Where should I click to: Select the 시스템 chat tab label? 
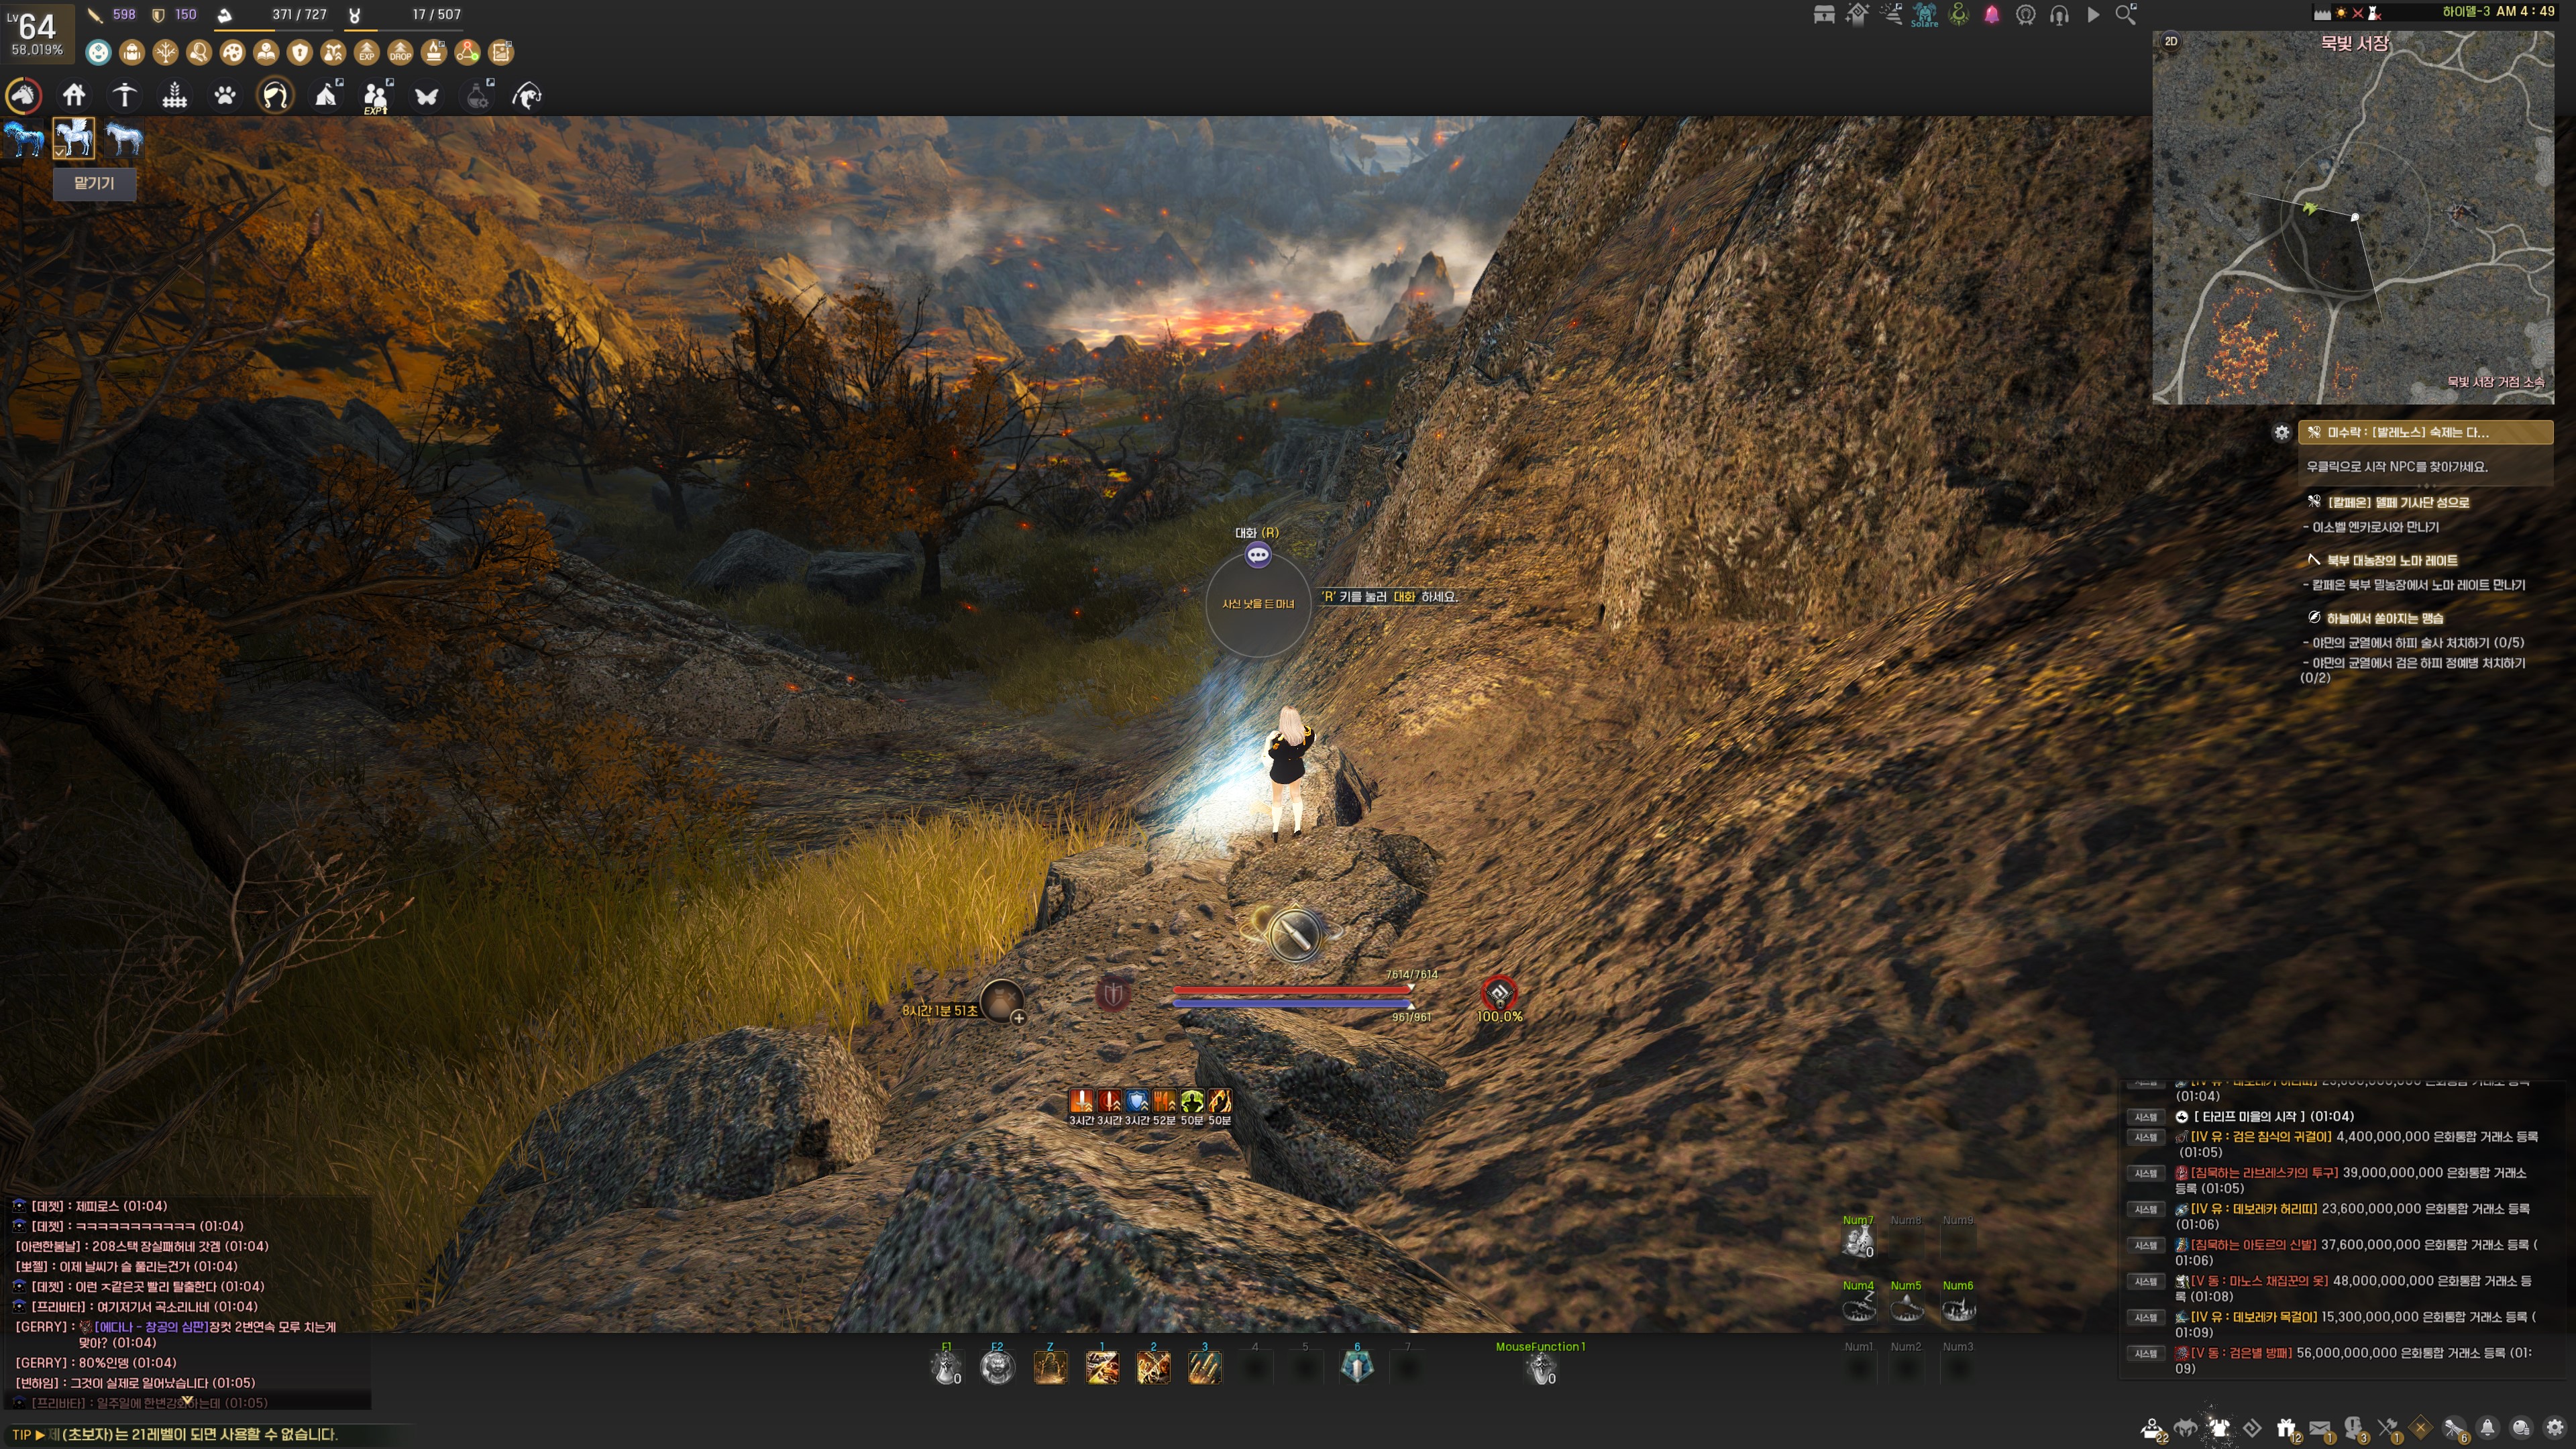[x=2146, y=1117]
